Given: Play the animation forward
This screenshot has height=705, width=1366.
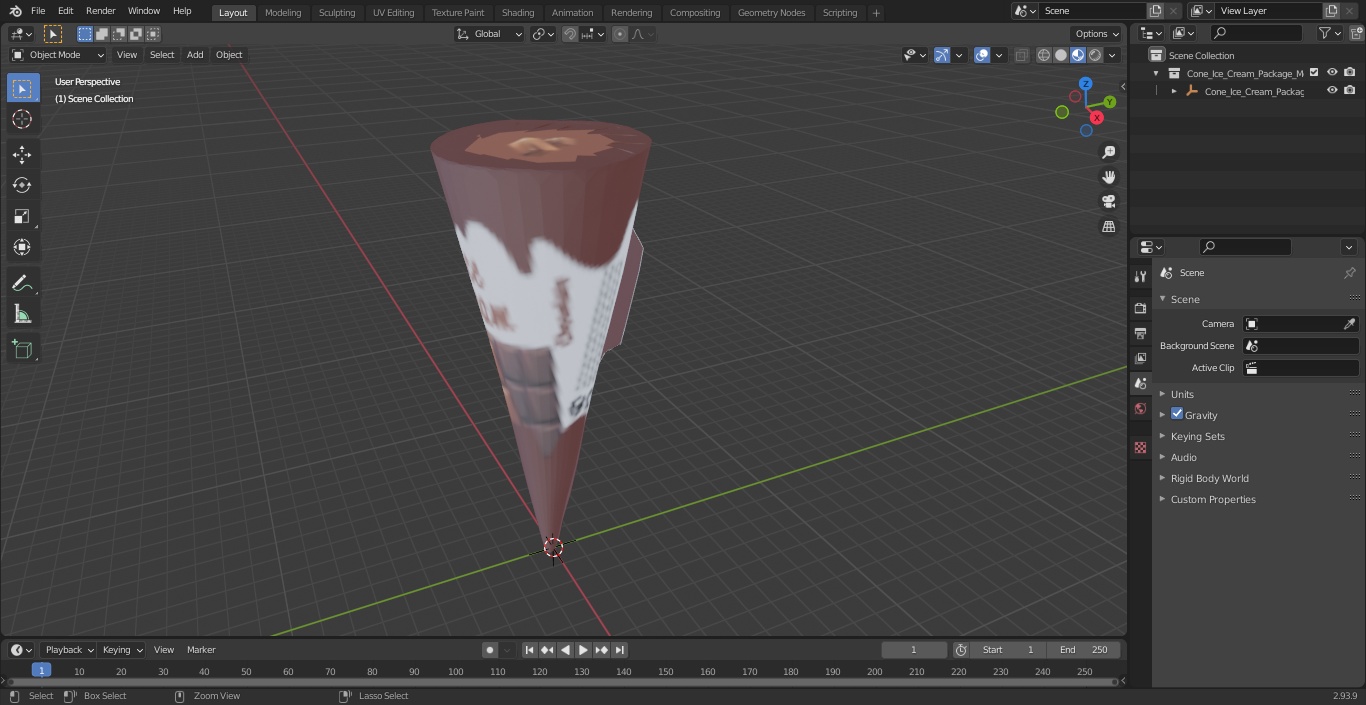Looking at the screenshot, I should pyautogui.click(x=584, y=650).
